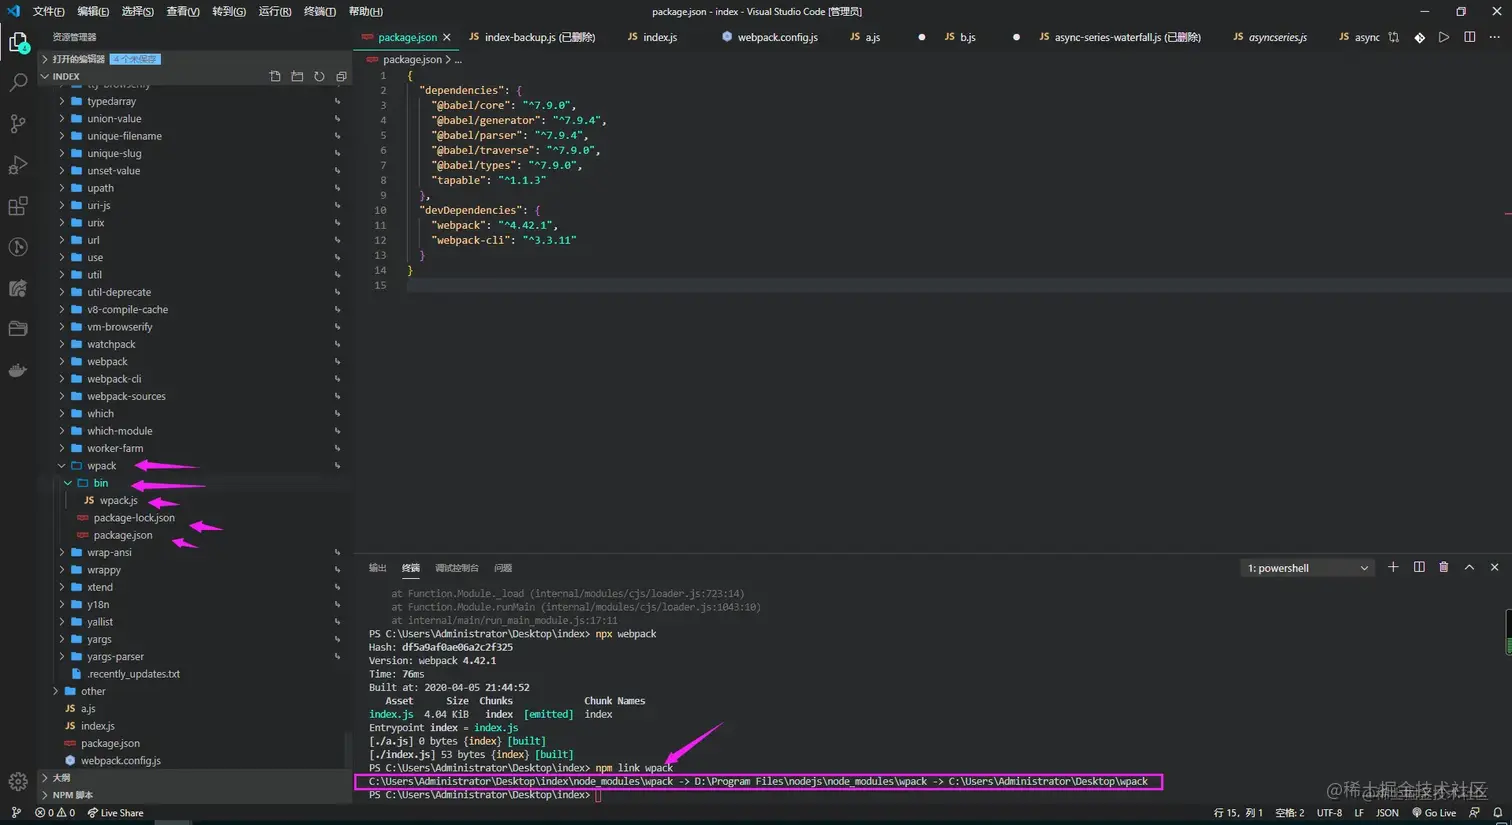The image size is (1512, 825).
Task: Split the editor to the right
Action: tap(1469, 37)
